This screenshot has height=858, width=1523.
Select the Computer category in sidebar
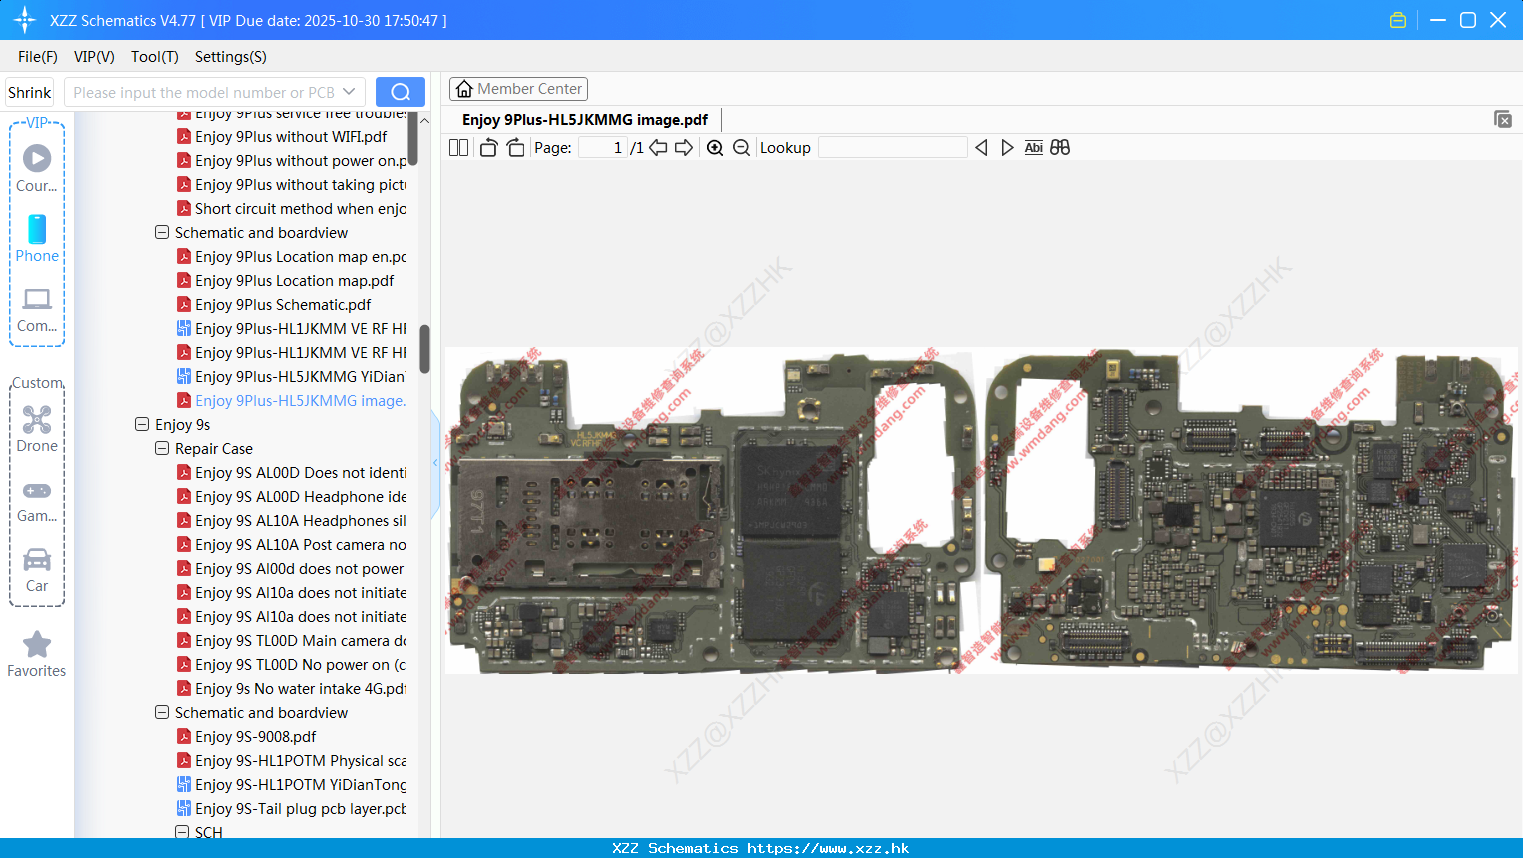(x=37, y=309)
